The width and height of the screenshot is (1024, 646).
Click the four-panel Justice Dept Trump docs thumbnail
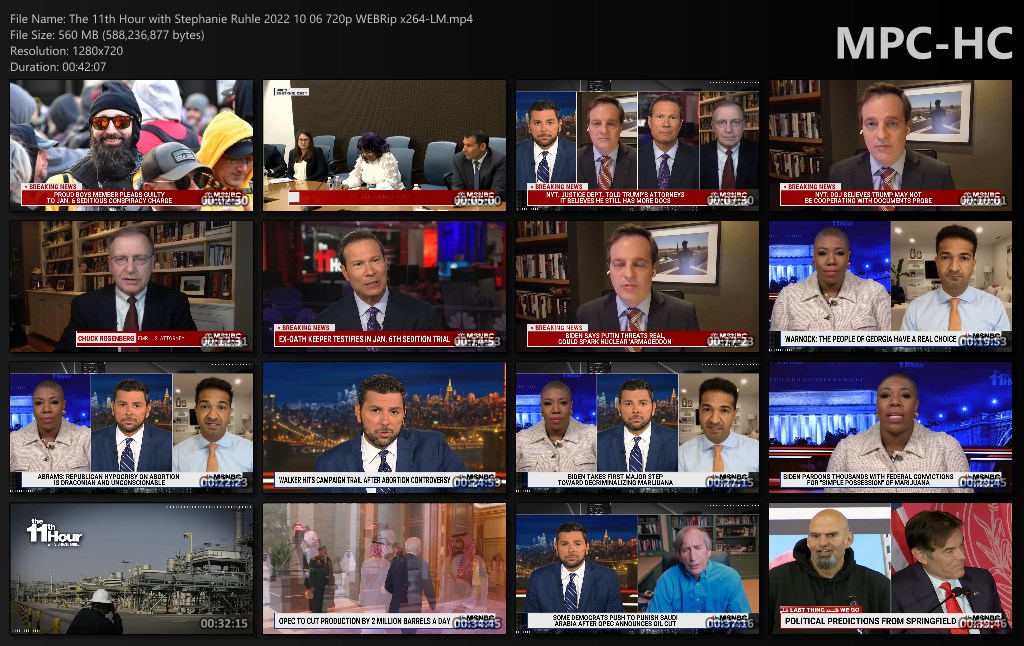637,146
